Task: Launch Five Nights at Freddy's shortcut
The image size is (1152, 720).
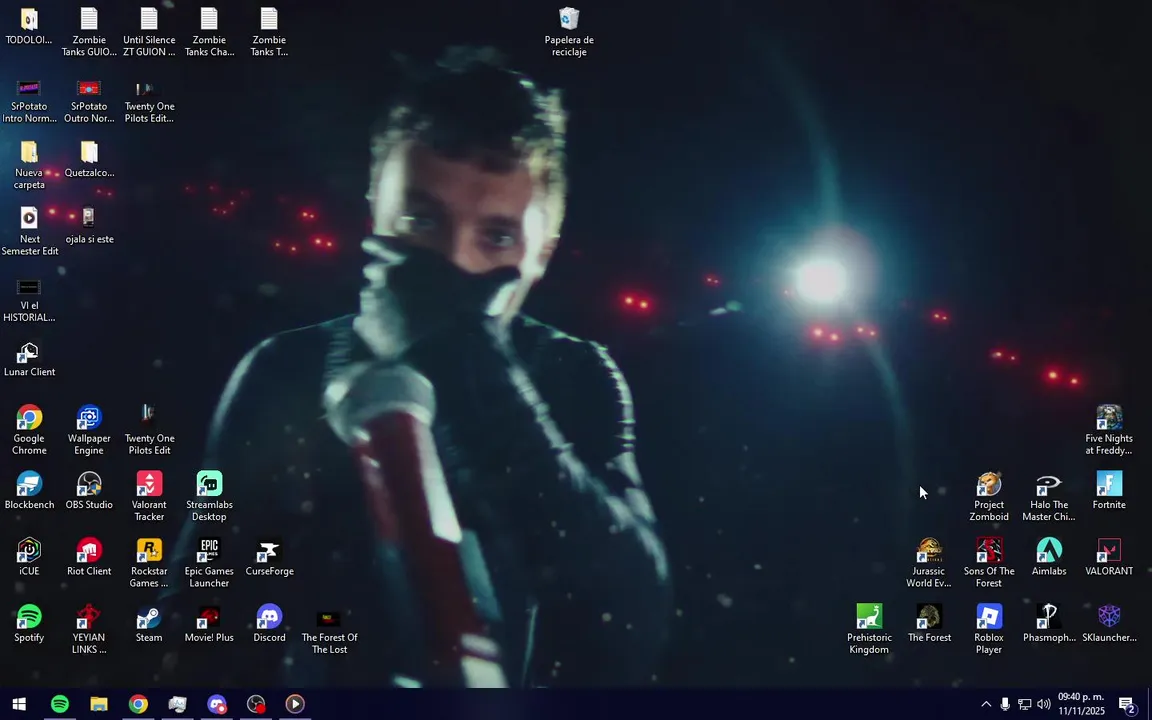Action: point(1109,430)
